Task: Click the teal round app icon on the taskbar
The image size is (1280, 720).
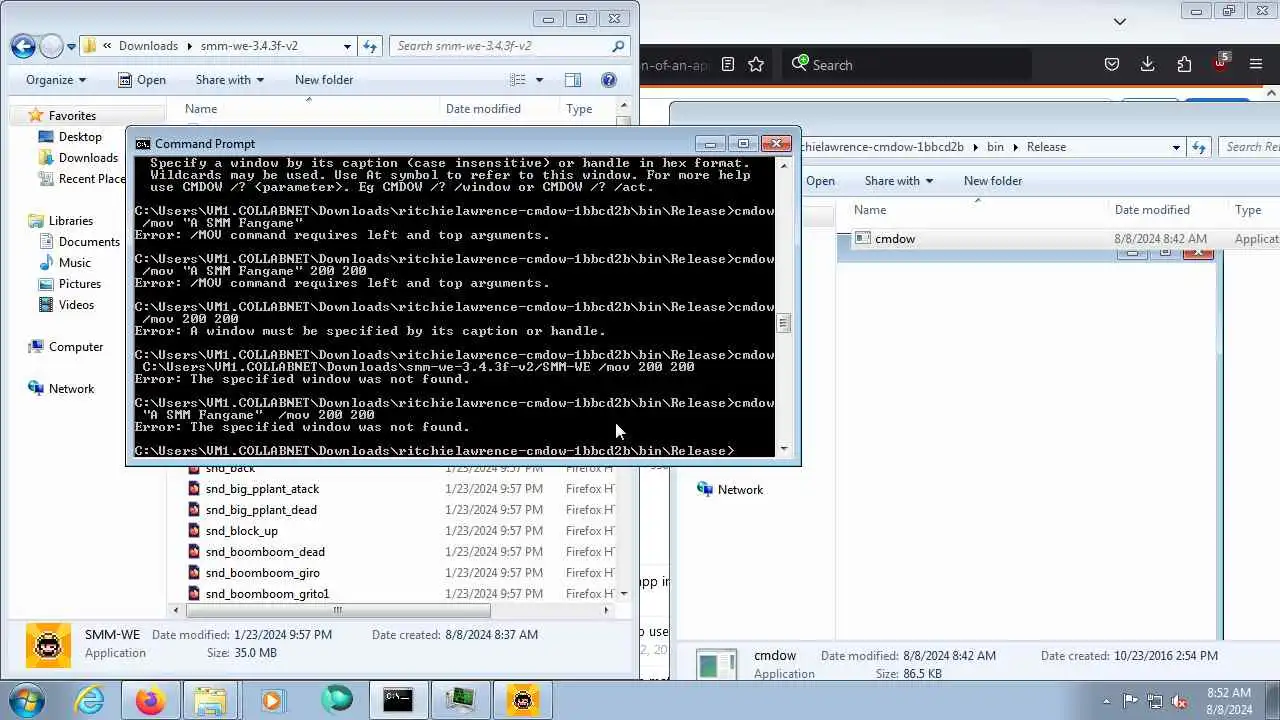Action: [336, 700]
